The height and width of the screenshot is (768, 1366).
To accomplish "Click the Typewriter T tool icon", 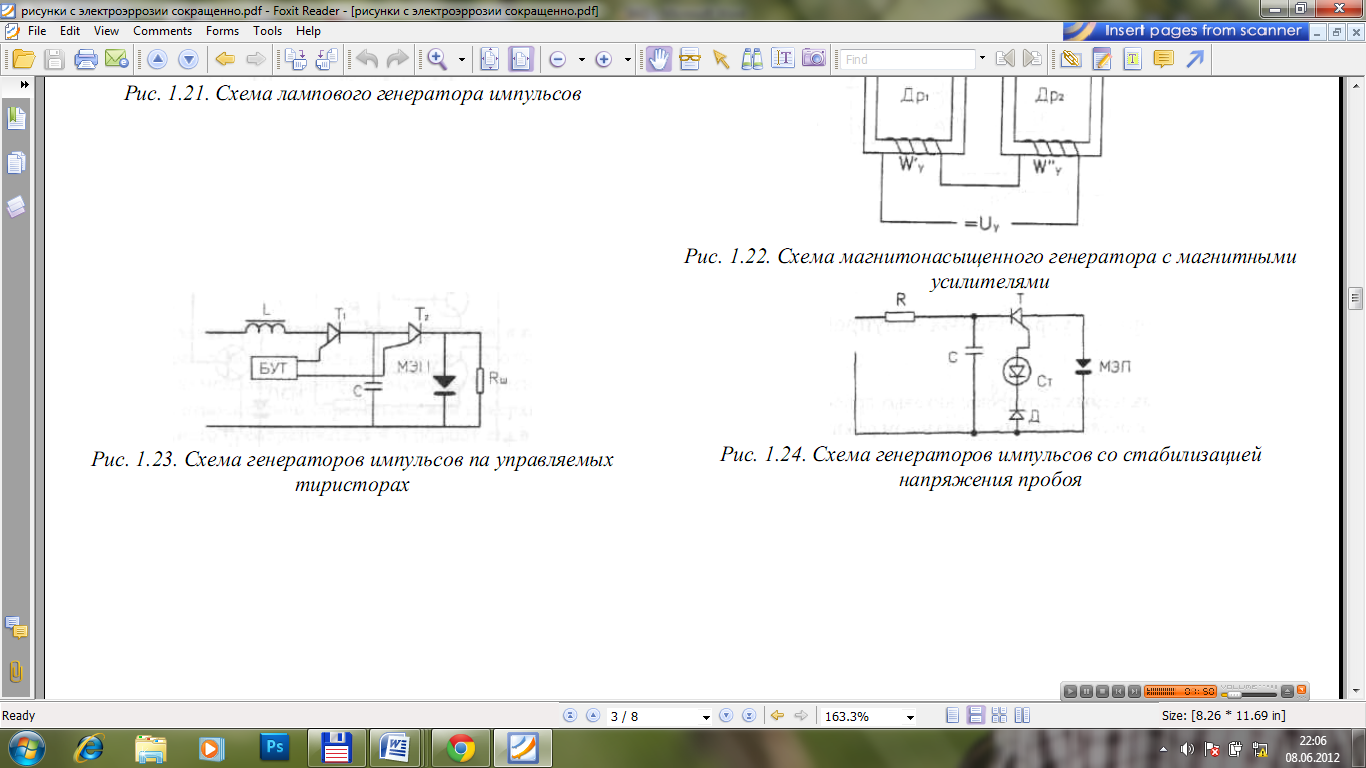I will coord(1132,59).
